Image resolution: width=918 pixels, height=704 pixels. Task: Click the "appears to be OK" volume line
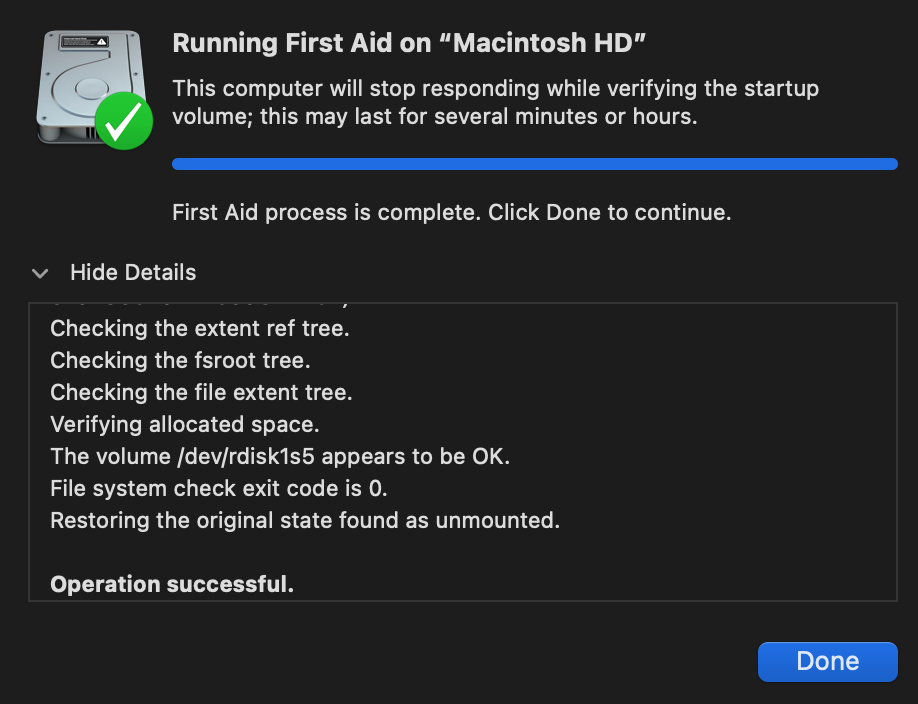point(280,457)
